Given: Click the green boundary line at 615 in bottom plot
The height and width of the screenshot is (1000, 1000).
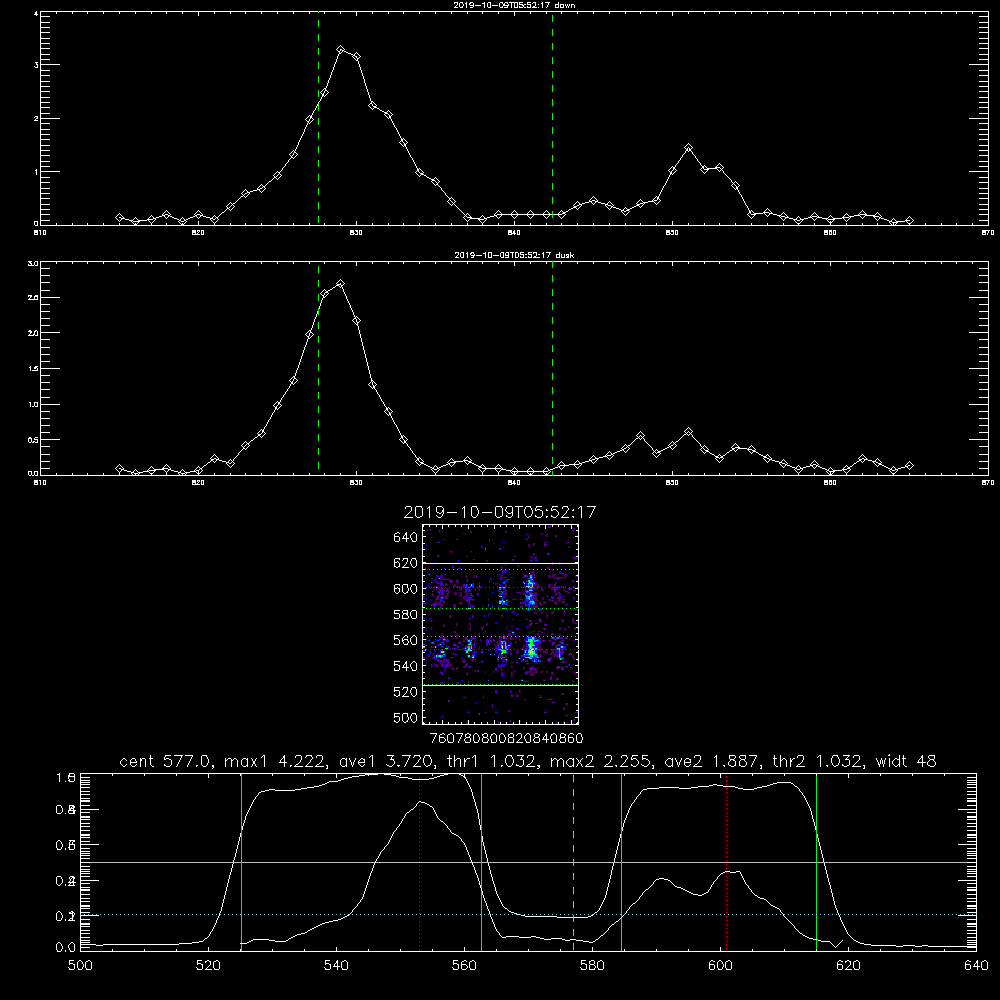Looking at the screenshot, I should click(x=816, y=862).
